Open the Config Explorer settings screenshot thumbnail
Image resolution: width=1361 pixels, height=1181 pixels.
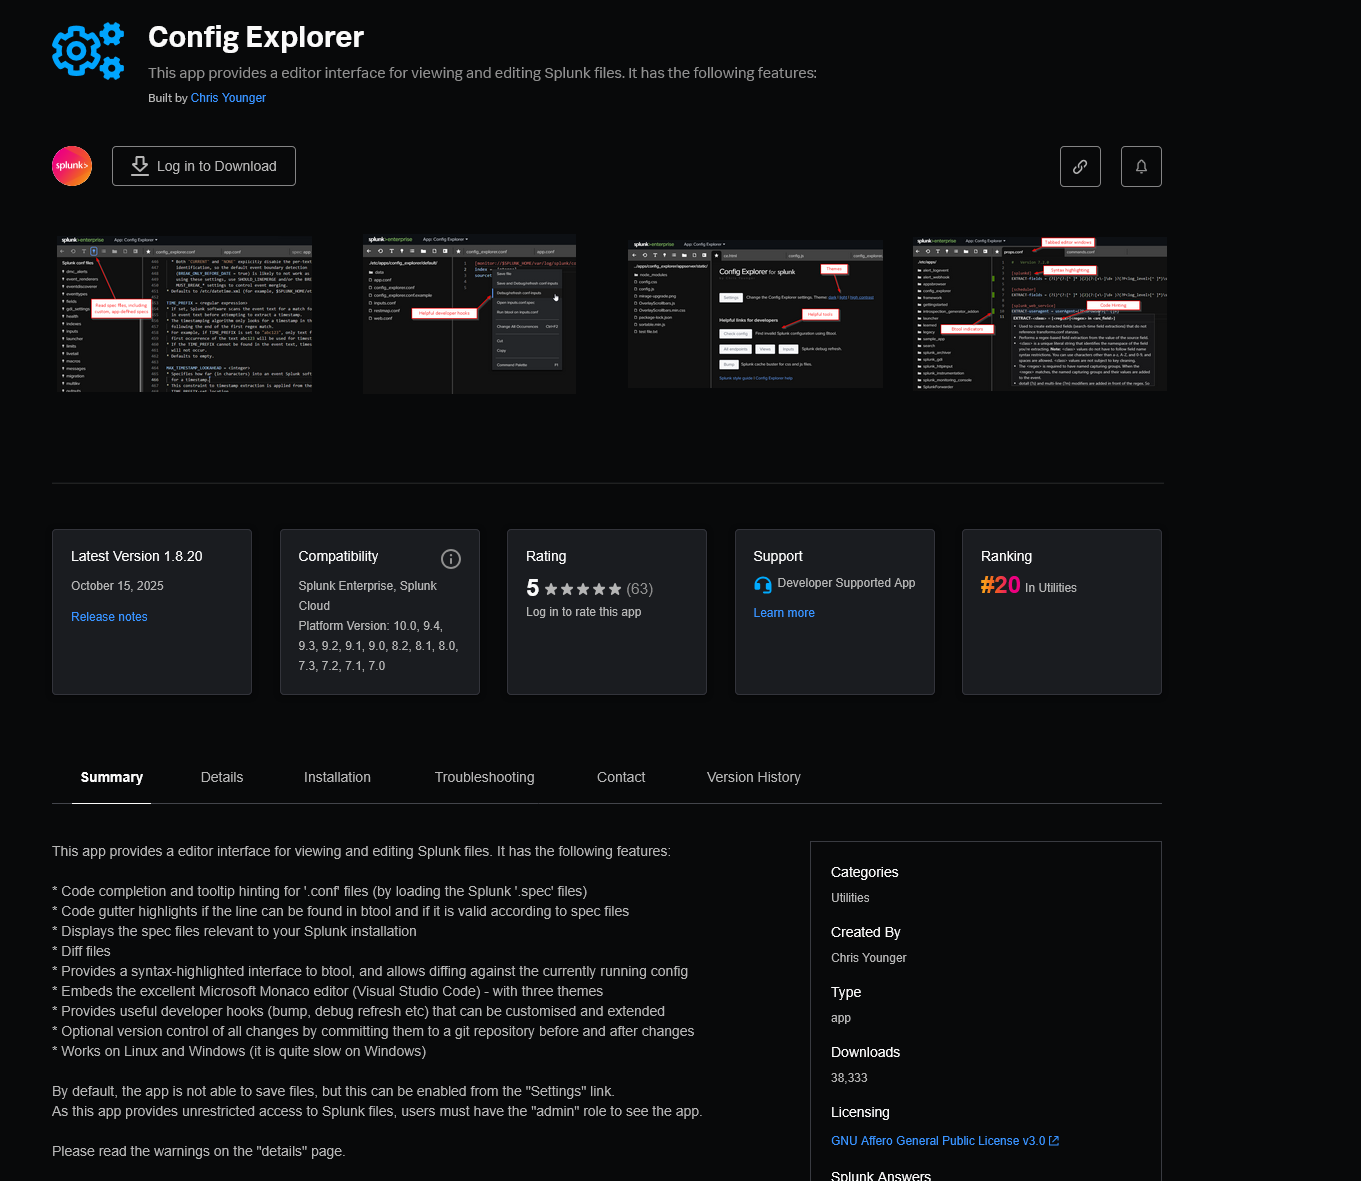(x=755, y=314)
